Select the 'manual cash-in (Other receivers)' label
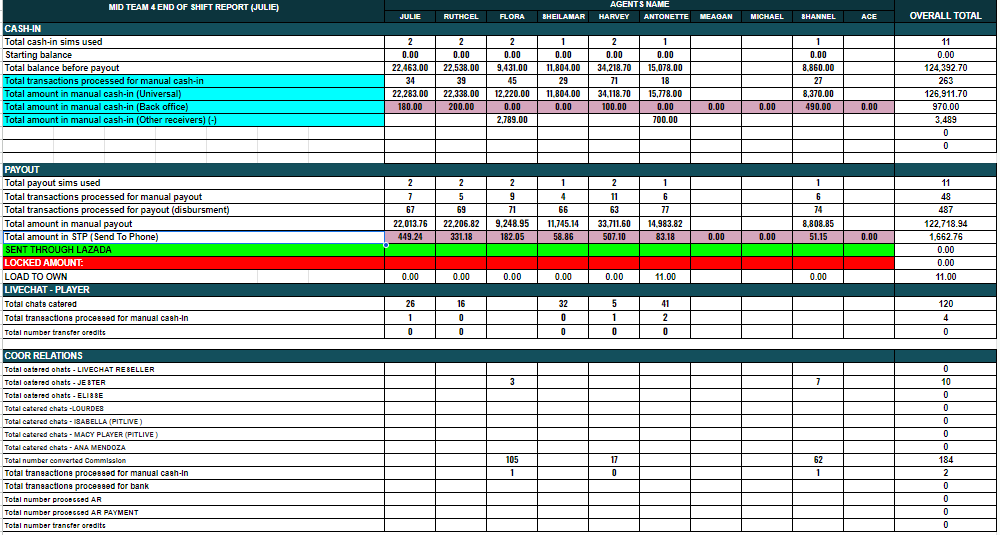This screenshot has height=535, width=1000. (x=193, y=120)
